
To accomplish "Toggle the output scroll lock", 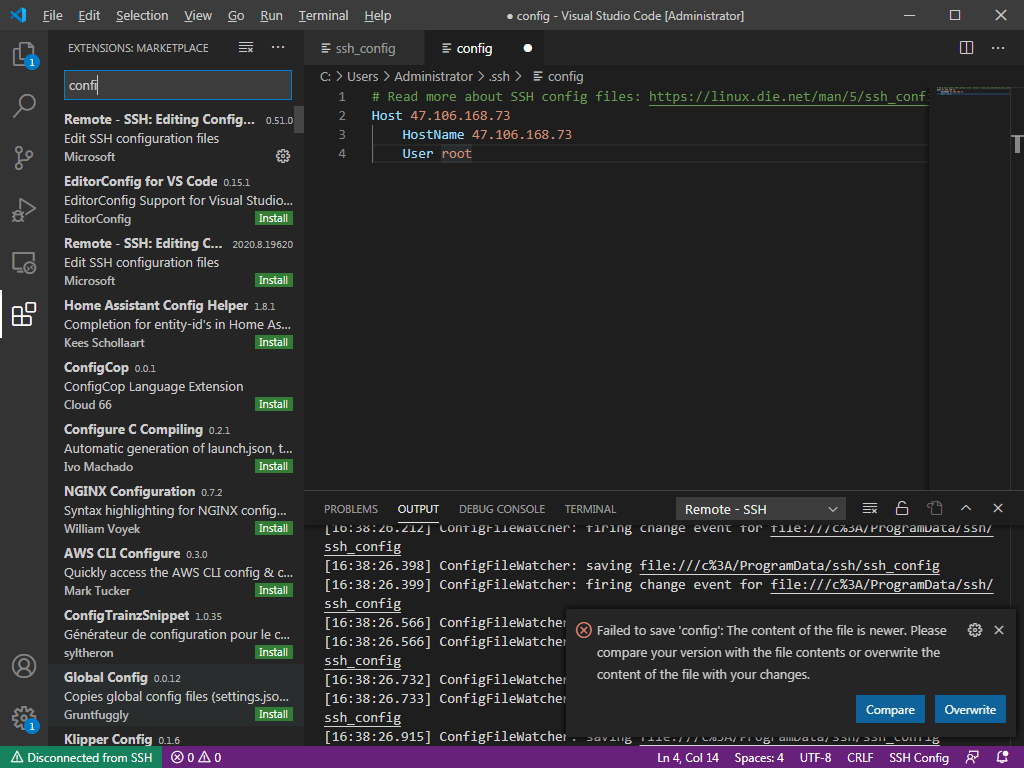I will pos(902,509).
